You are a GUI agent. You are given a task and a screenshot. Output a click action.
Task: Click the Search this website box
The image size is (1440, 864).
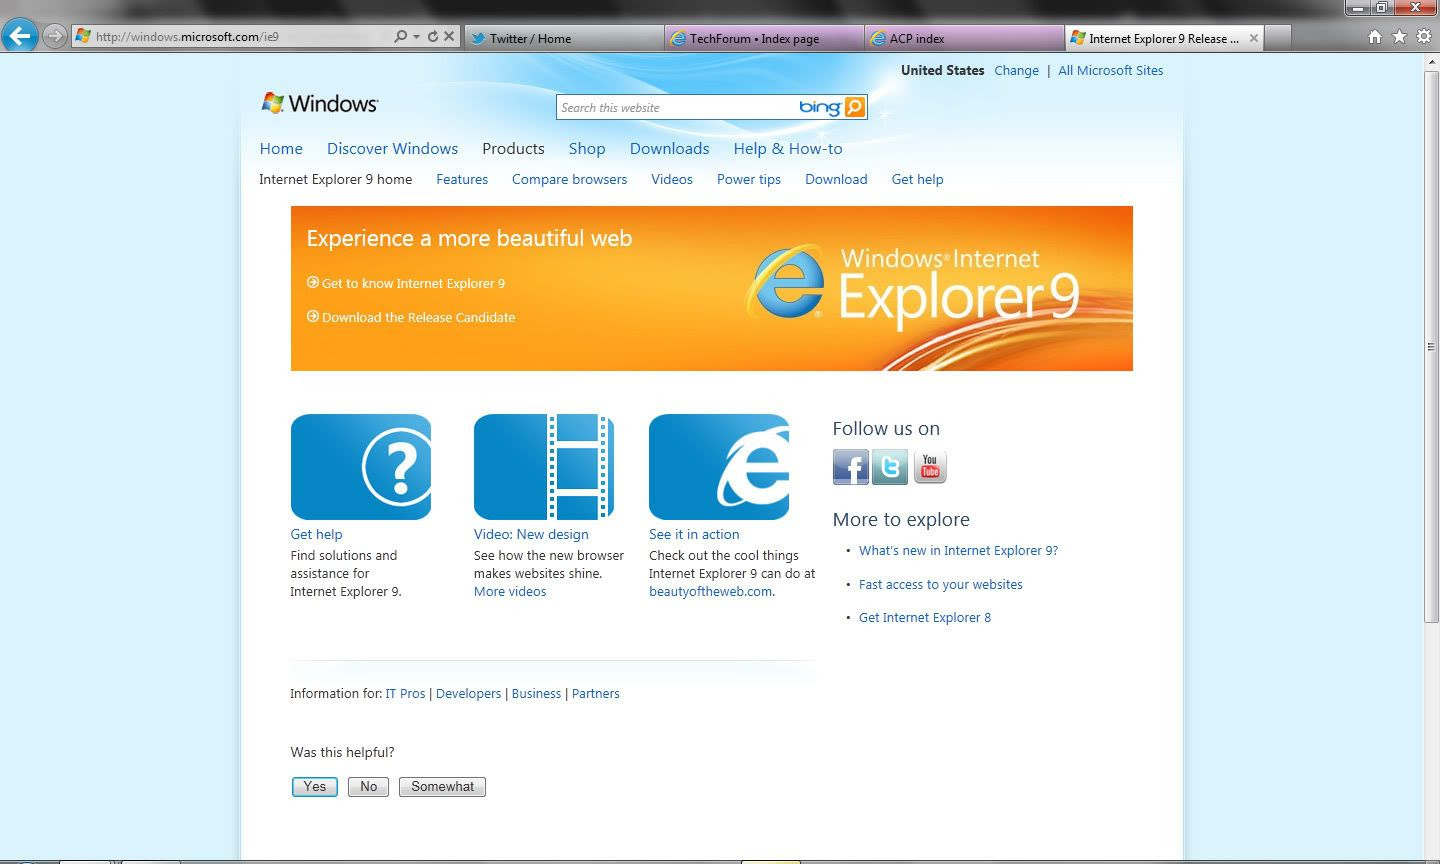click(x=677, y=107)
